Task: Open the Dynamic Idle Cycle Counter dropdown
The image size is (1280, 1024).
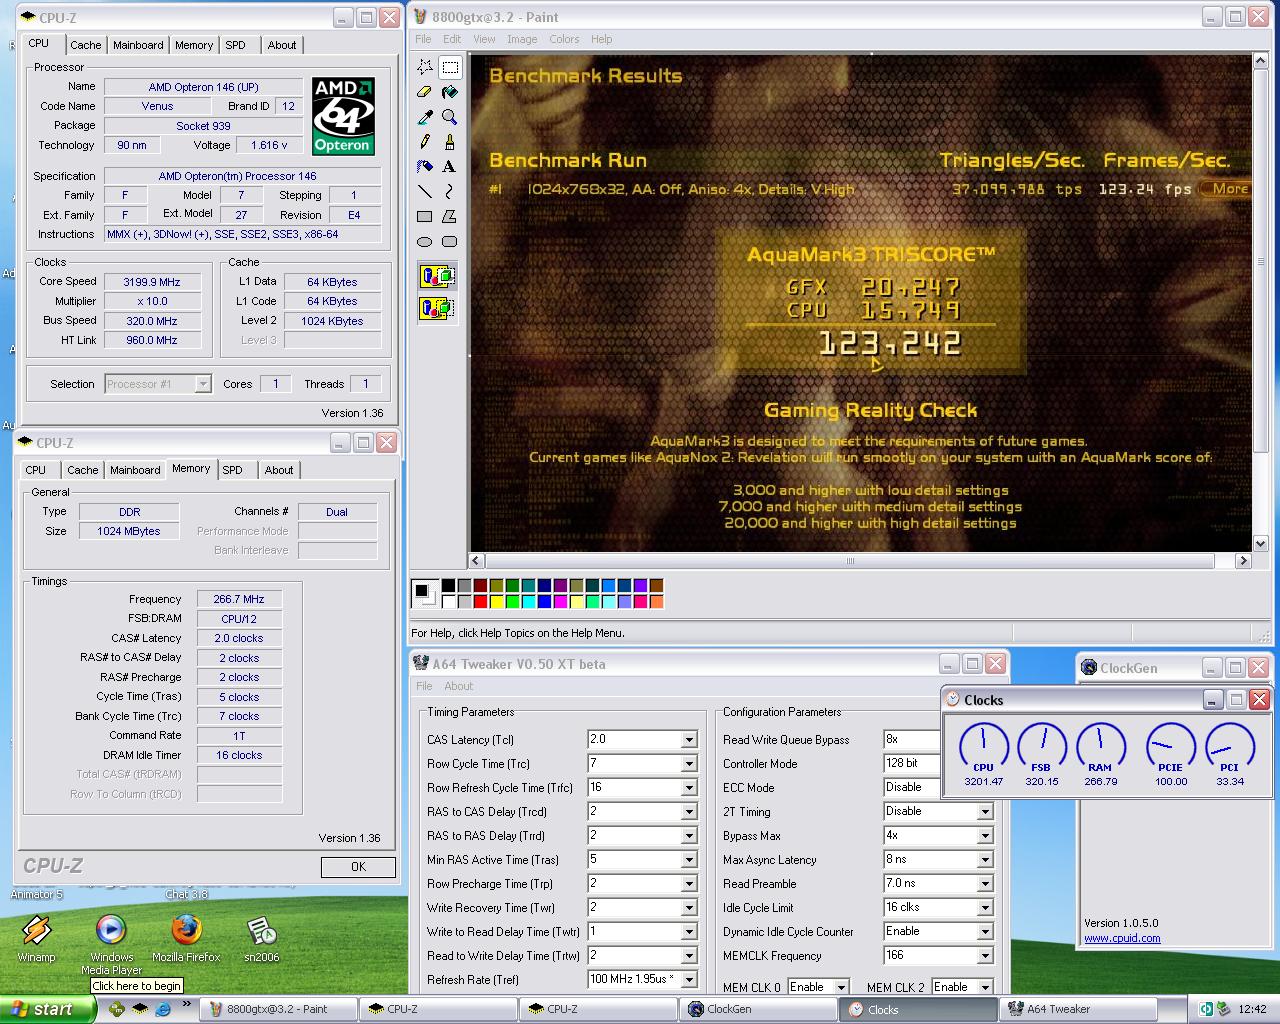Action: pos(985,932)
